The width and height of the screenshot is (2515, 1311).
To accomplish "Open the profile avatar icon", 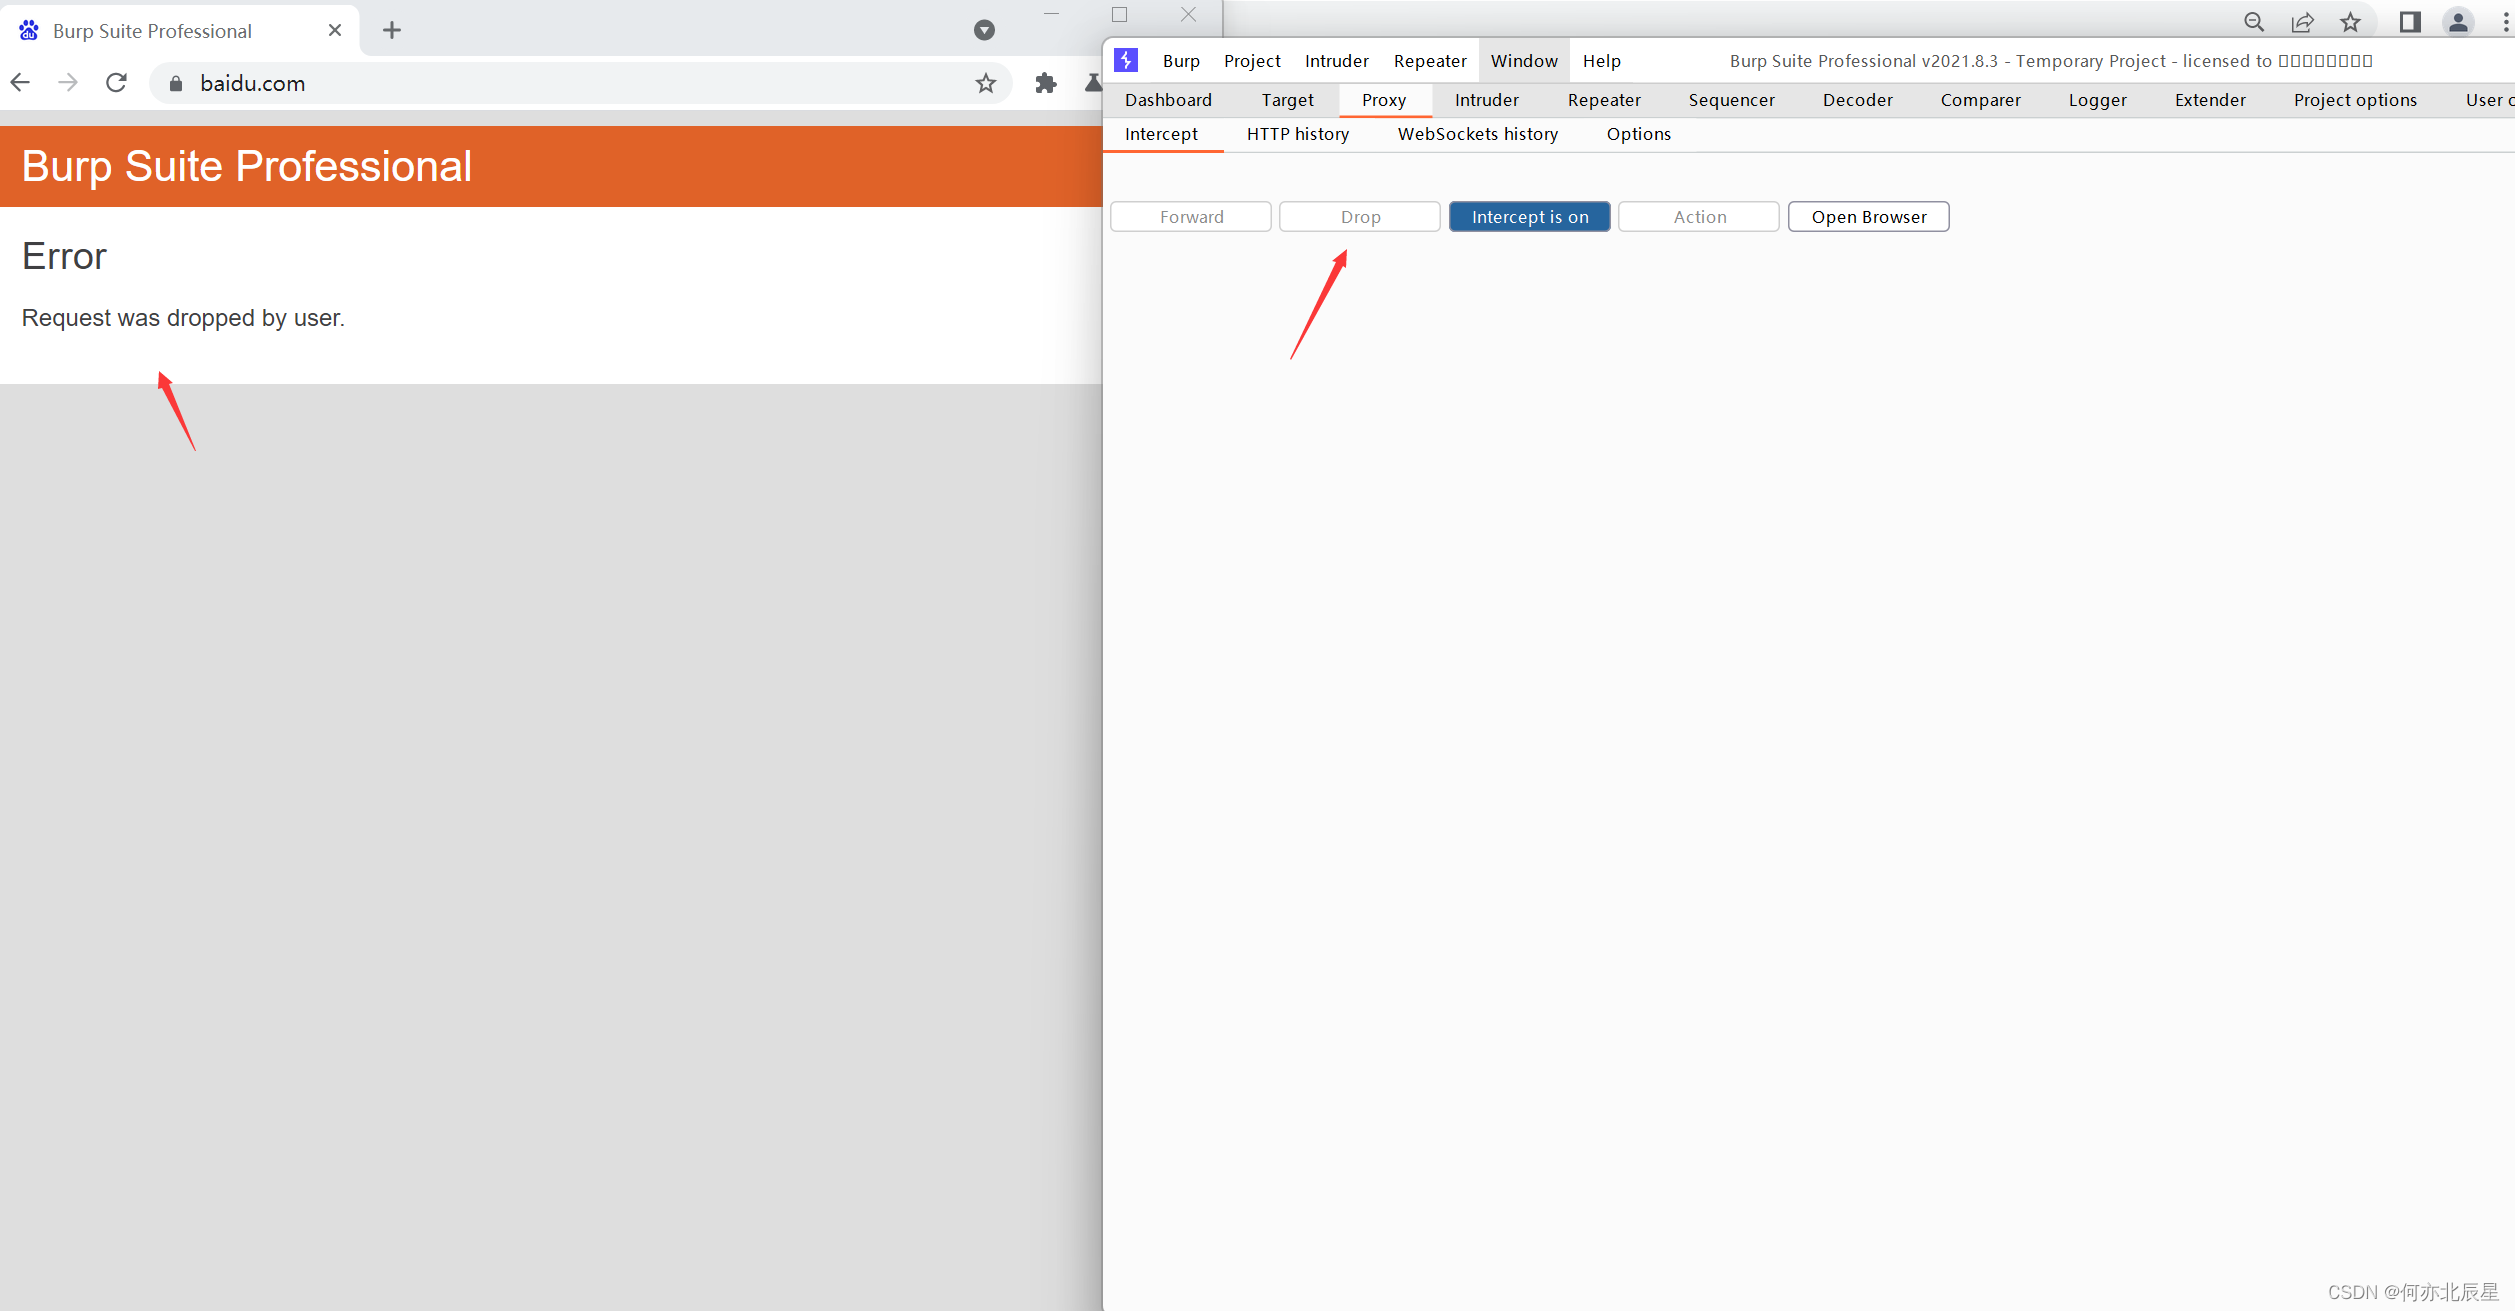I will (2458, 22).
